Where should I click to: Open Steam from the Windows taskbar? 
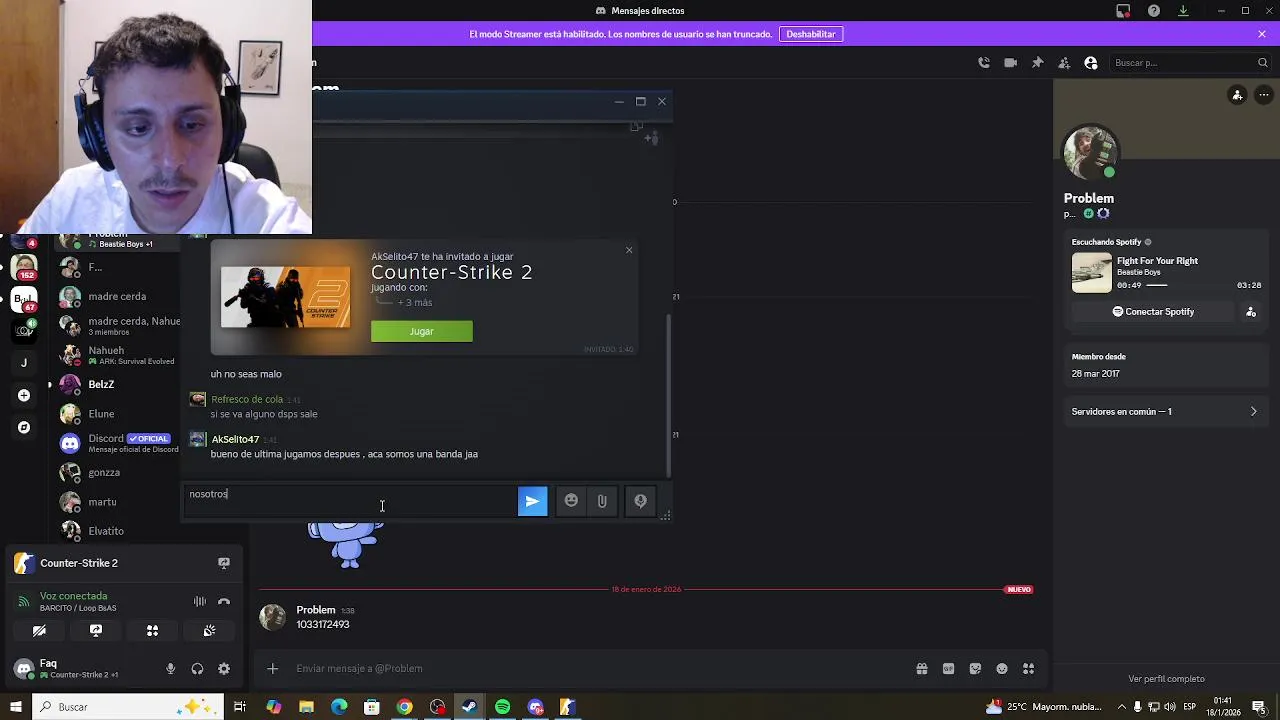(470, 707)
